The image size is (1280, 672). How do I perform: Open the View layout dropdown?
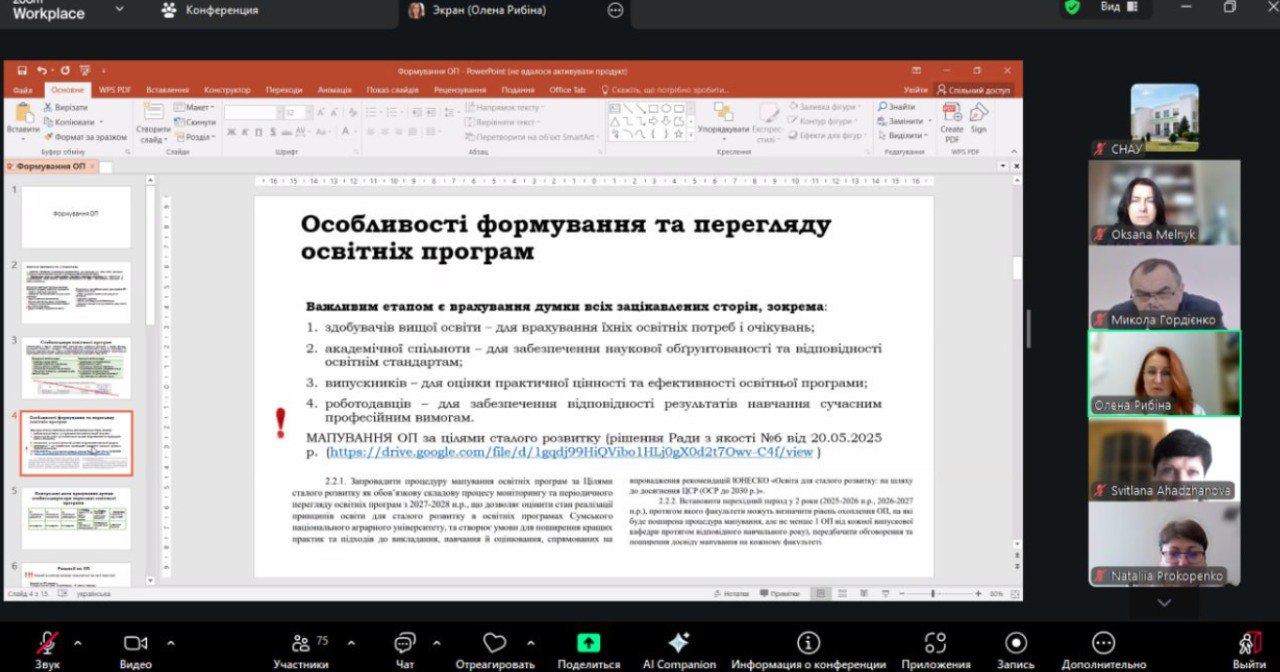(1118, 7)
